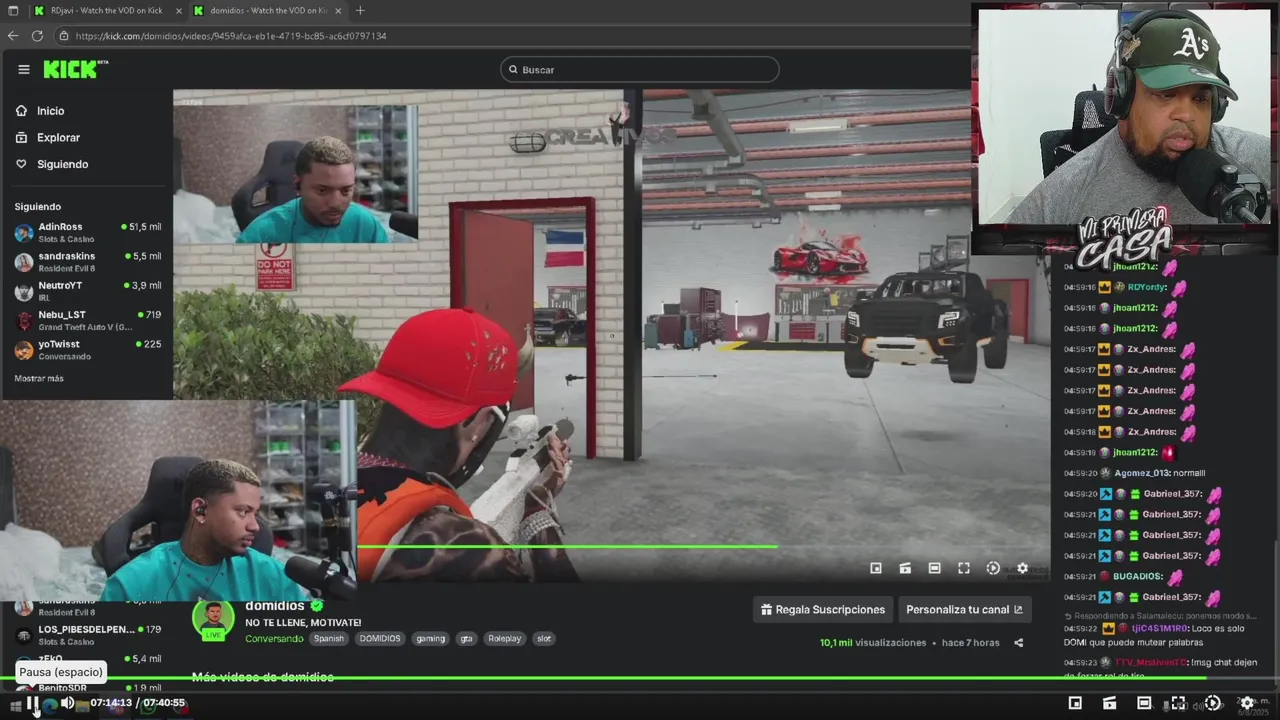1280x720 pixels.
Task: Toggle fullscreen in bottom player bar
Action: click(1178, 703)
